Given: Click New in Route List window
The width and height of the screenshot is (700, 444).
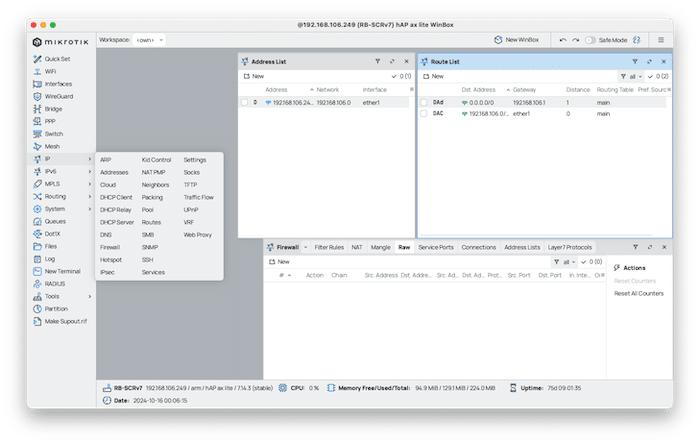Looking at the screenshot, I should (433, 77).
